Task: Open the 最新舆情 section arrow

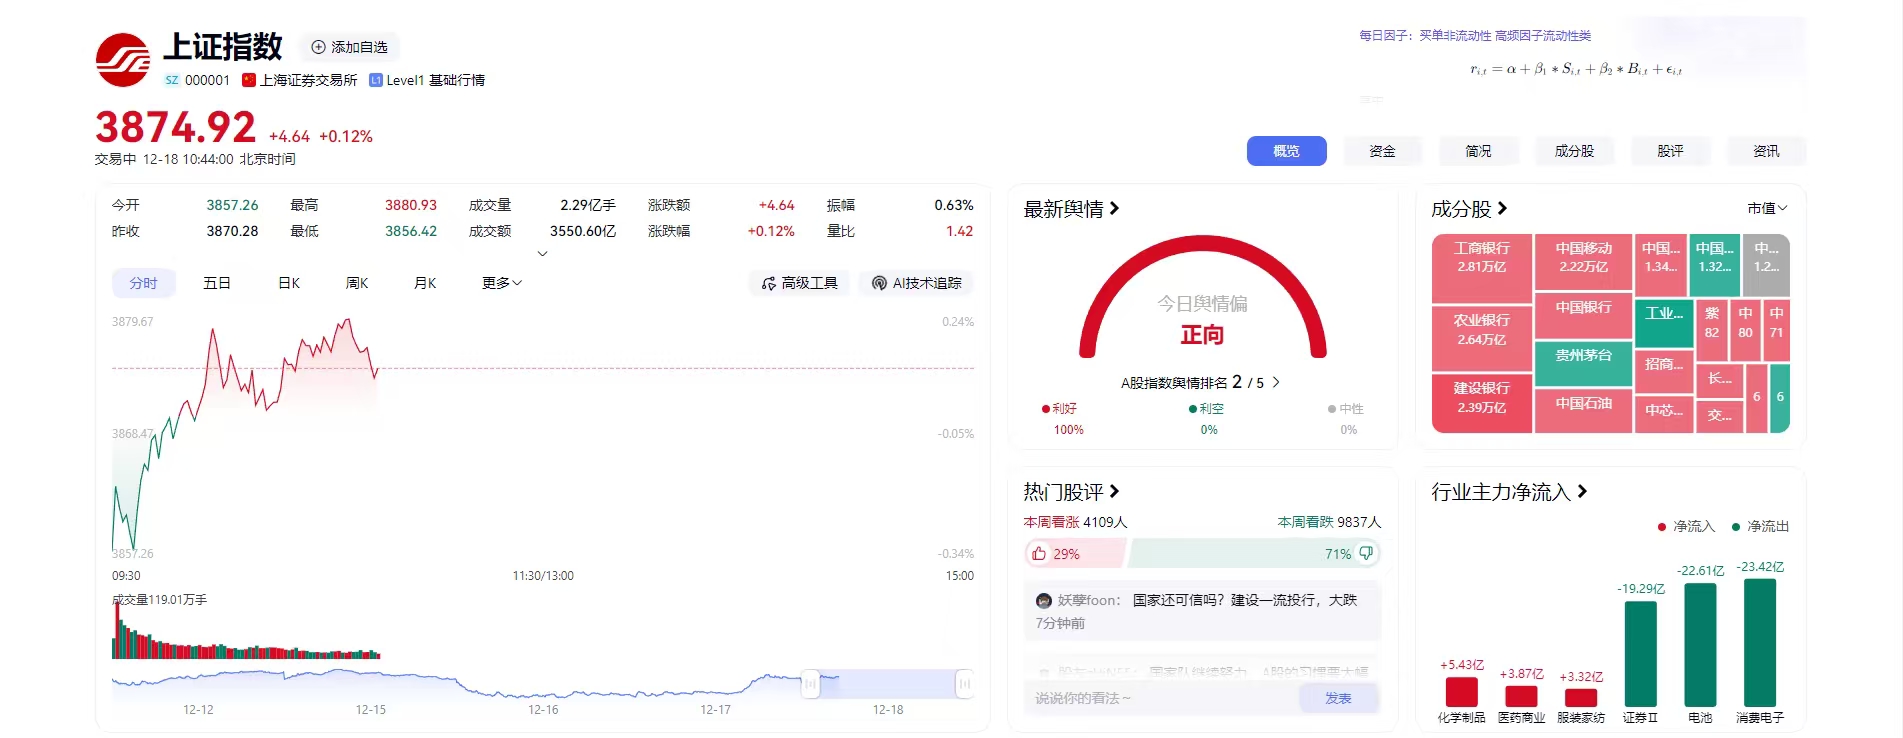Action: click(x=1114, y=208)
